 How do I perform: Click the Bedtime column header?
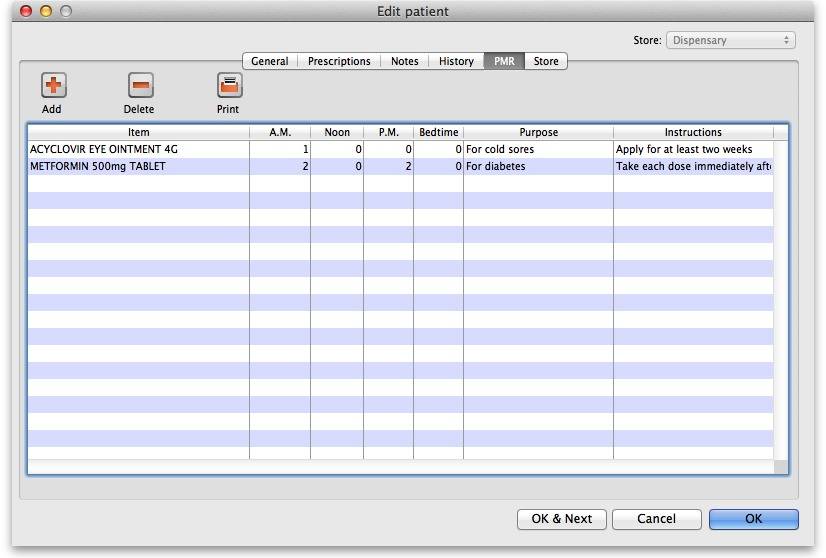click(438, 132)
